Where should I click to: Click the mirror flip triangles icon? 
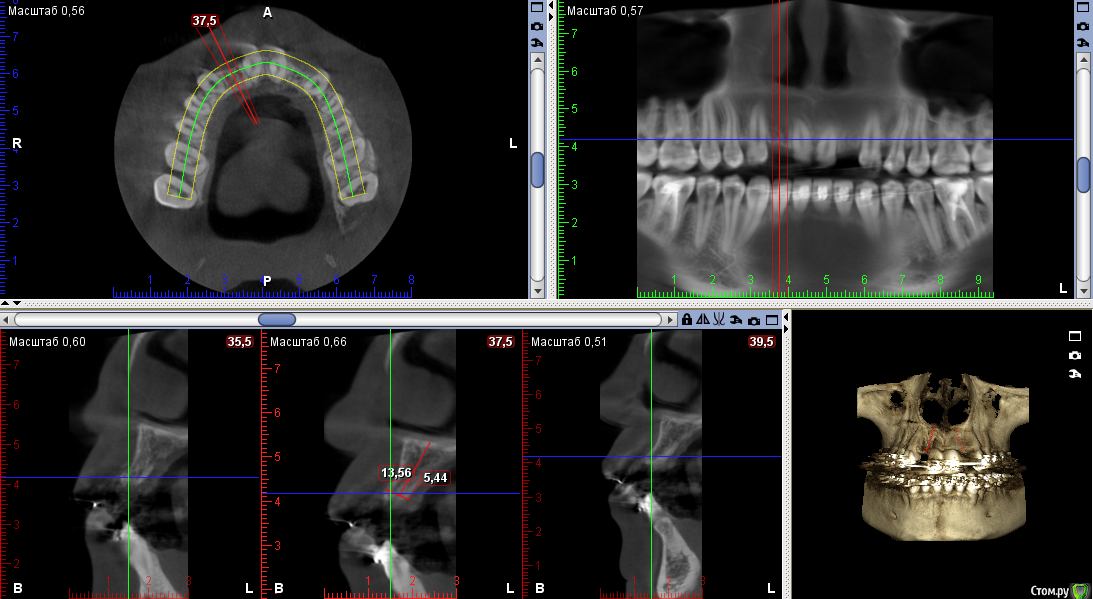click(x=703, y=320)
